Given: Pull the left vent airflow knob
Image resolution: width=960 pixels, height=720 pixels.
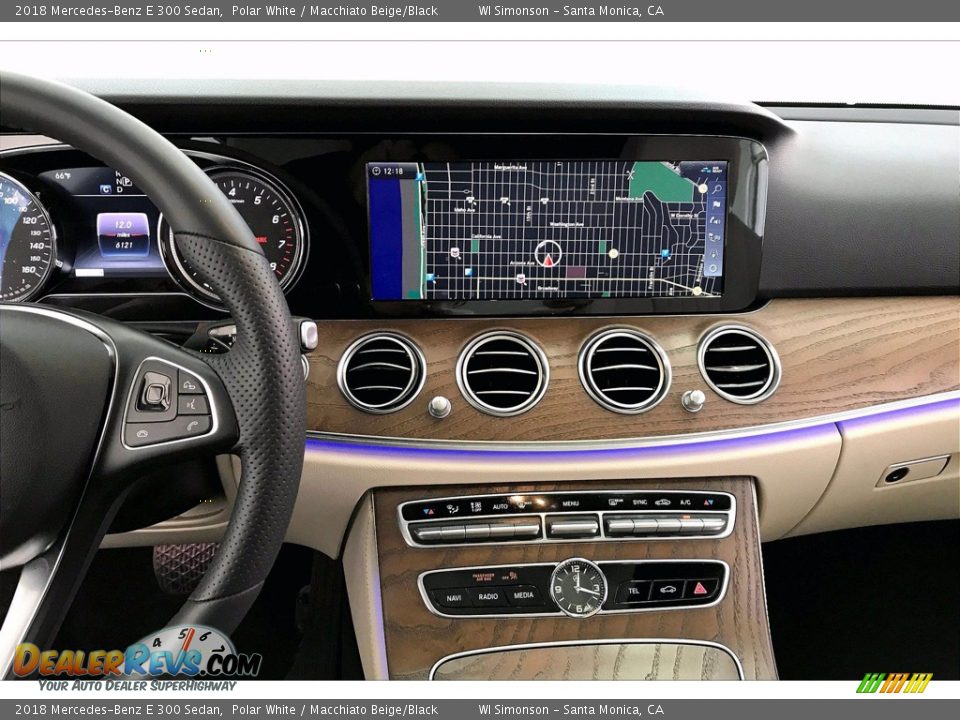Looking at the screenshot, I should pos(440,407).
